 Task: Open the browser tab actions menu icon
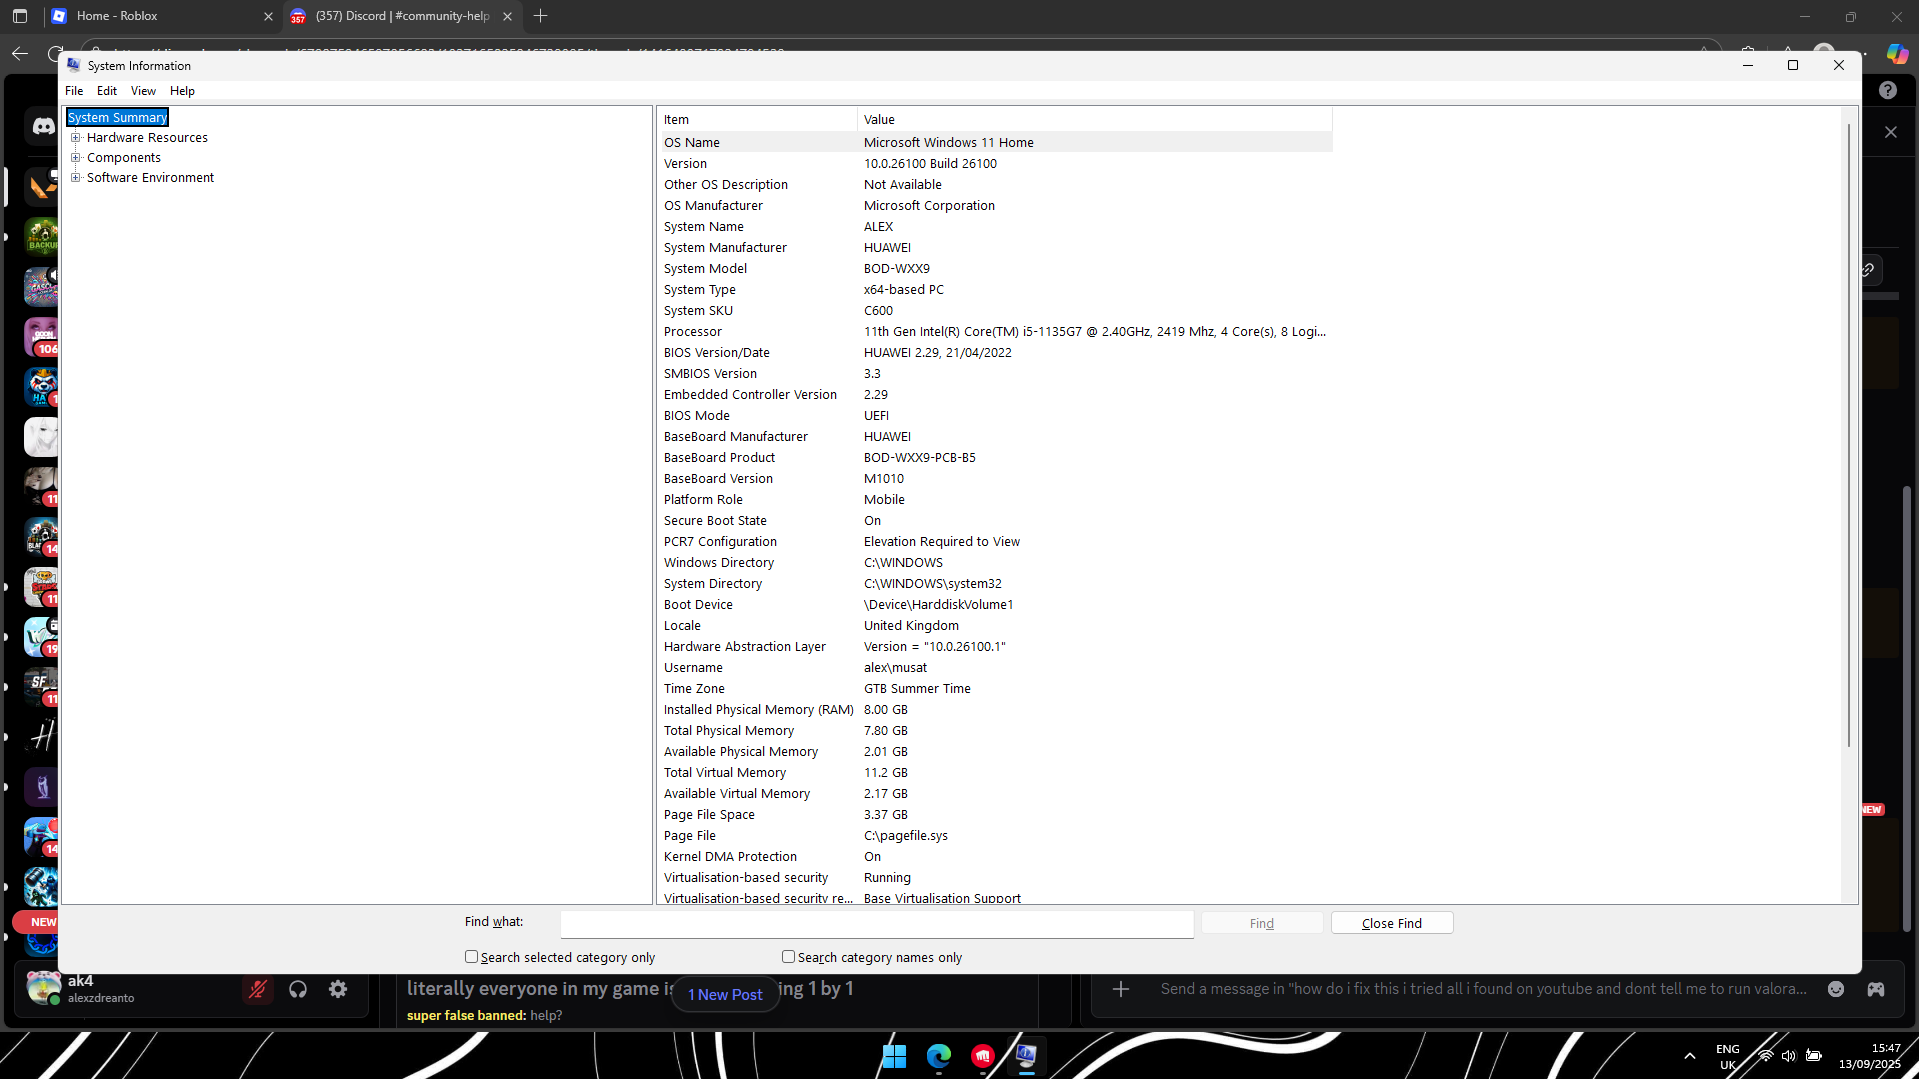[x=20, y=16]
